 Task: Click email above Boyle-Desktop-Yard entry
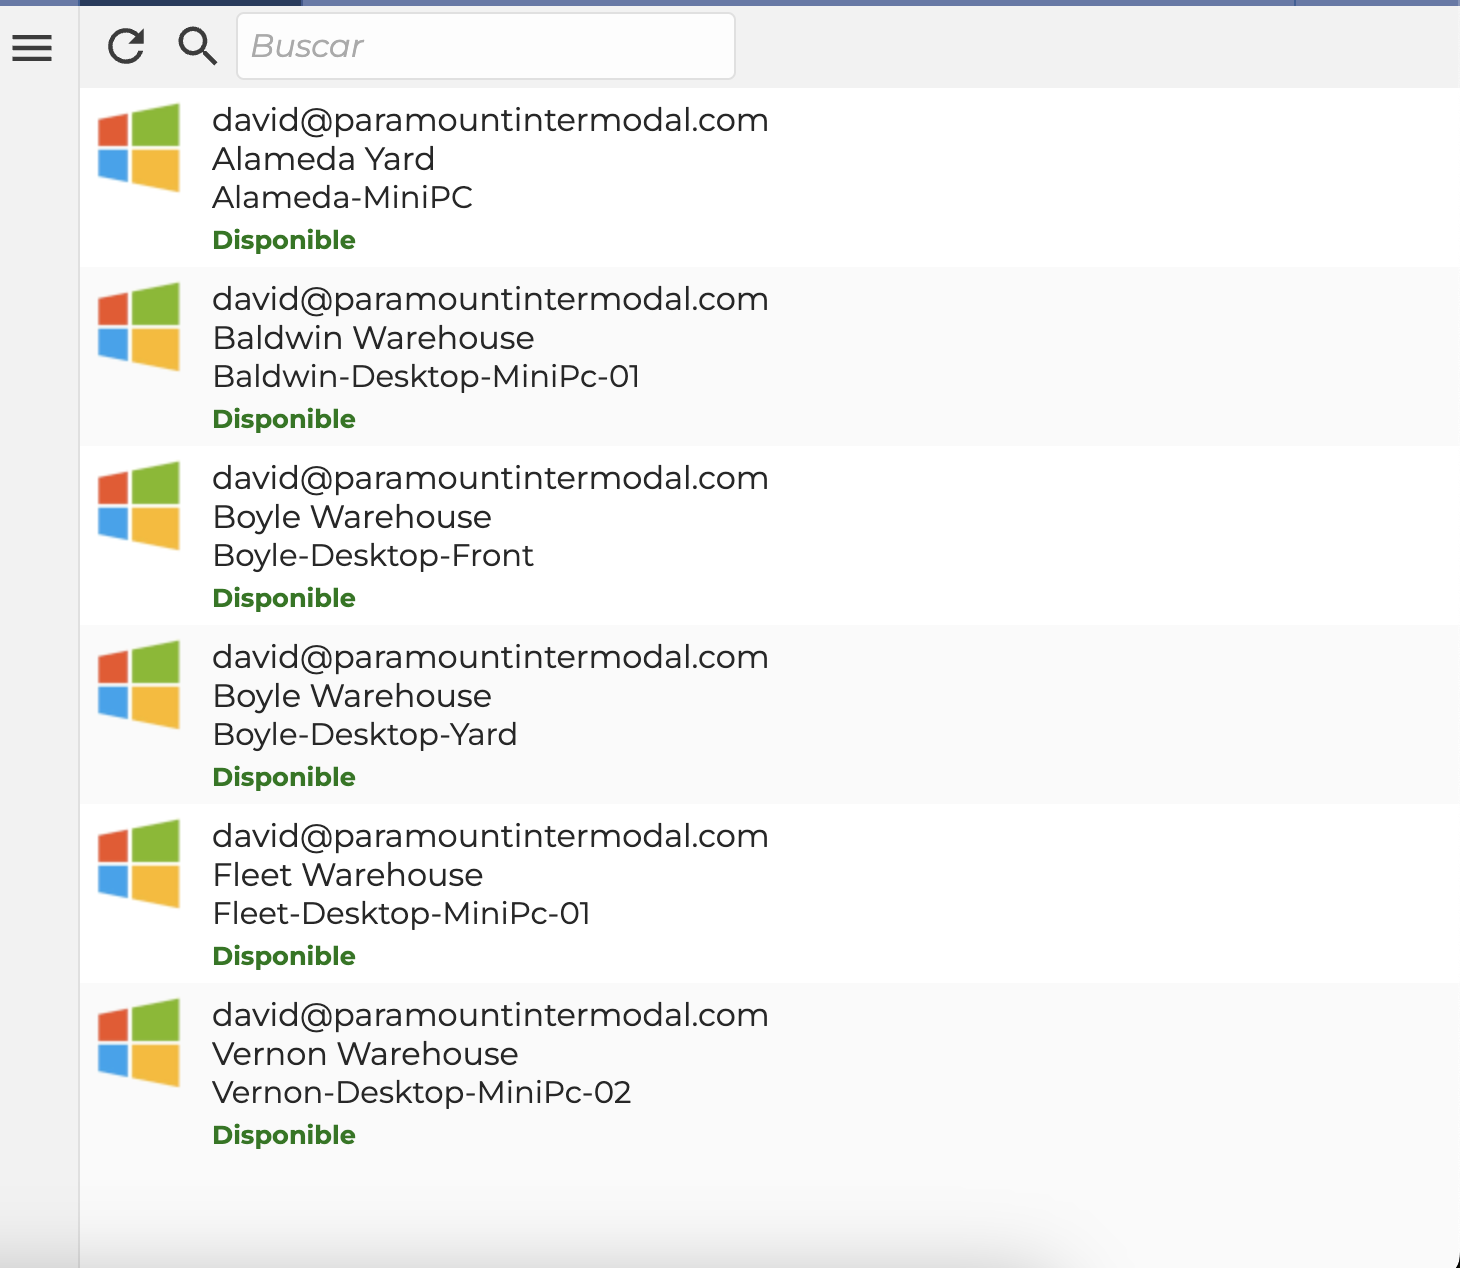491,657
